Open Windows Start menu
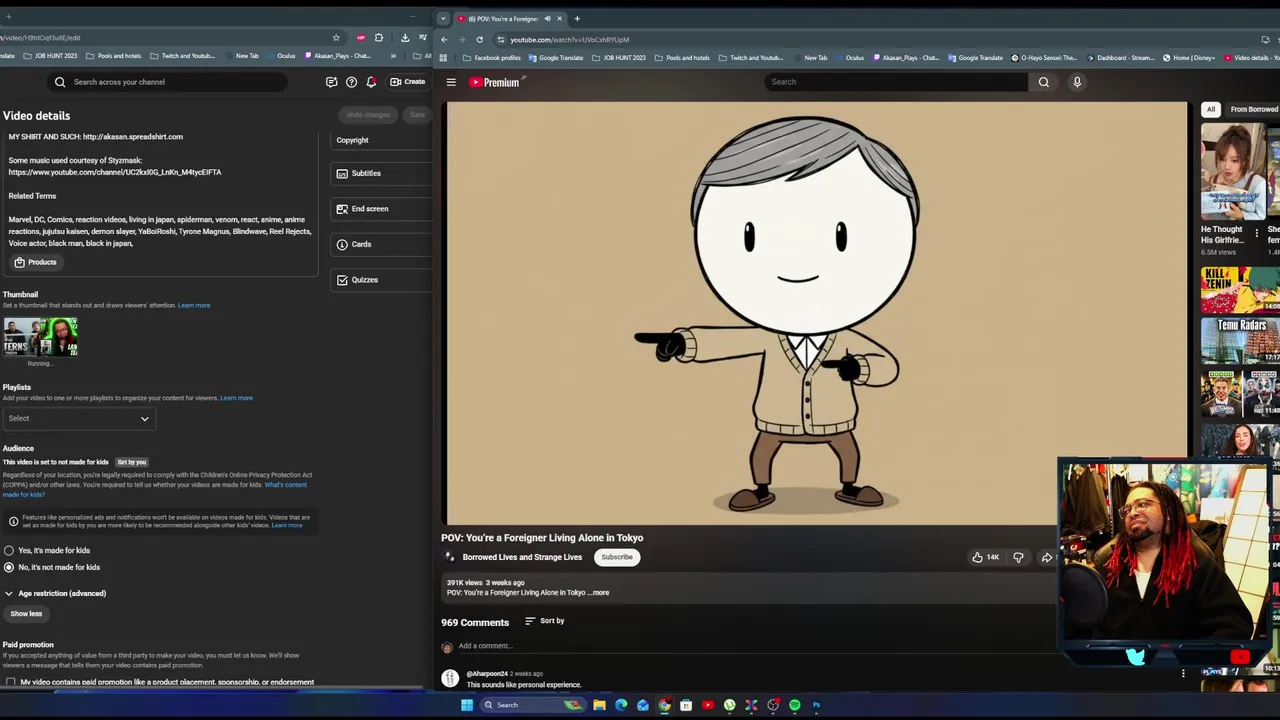Screen dimensions: 1280x720 (466, 705)
